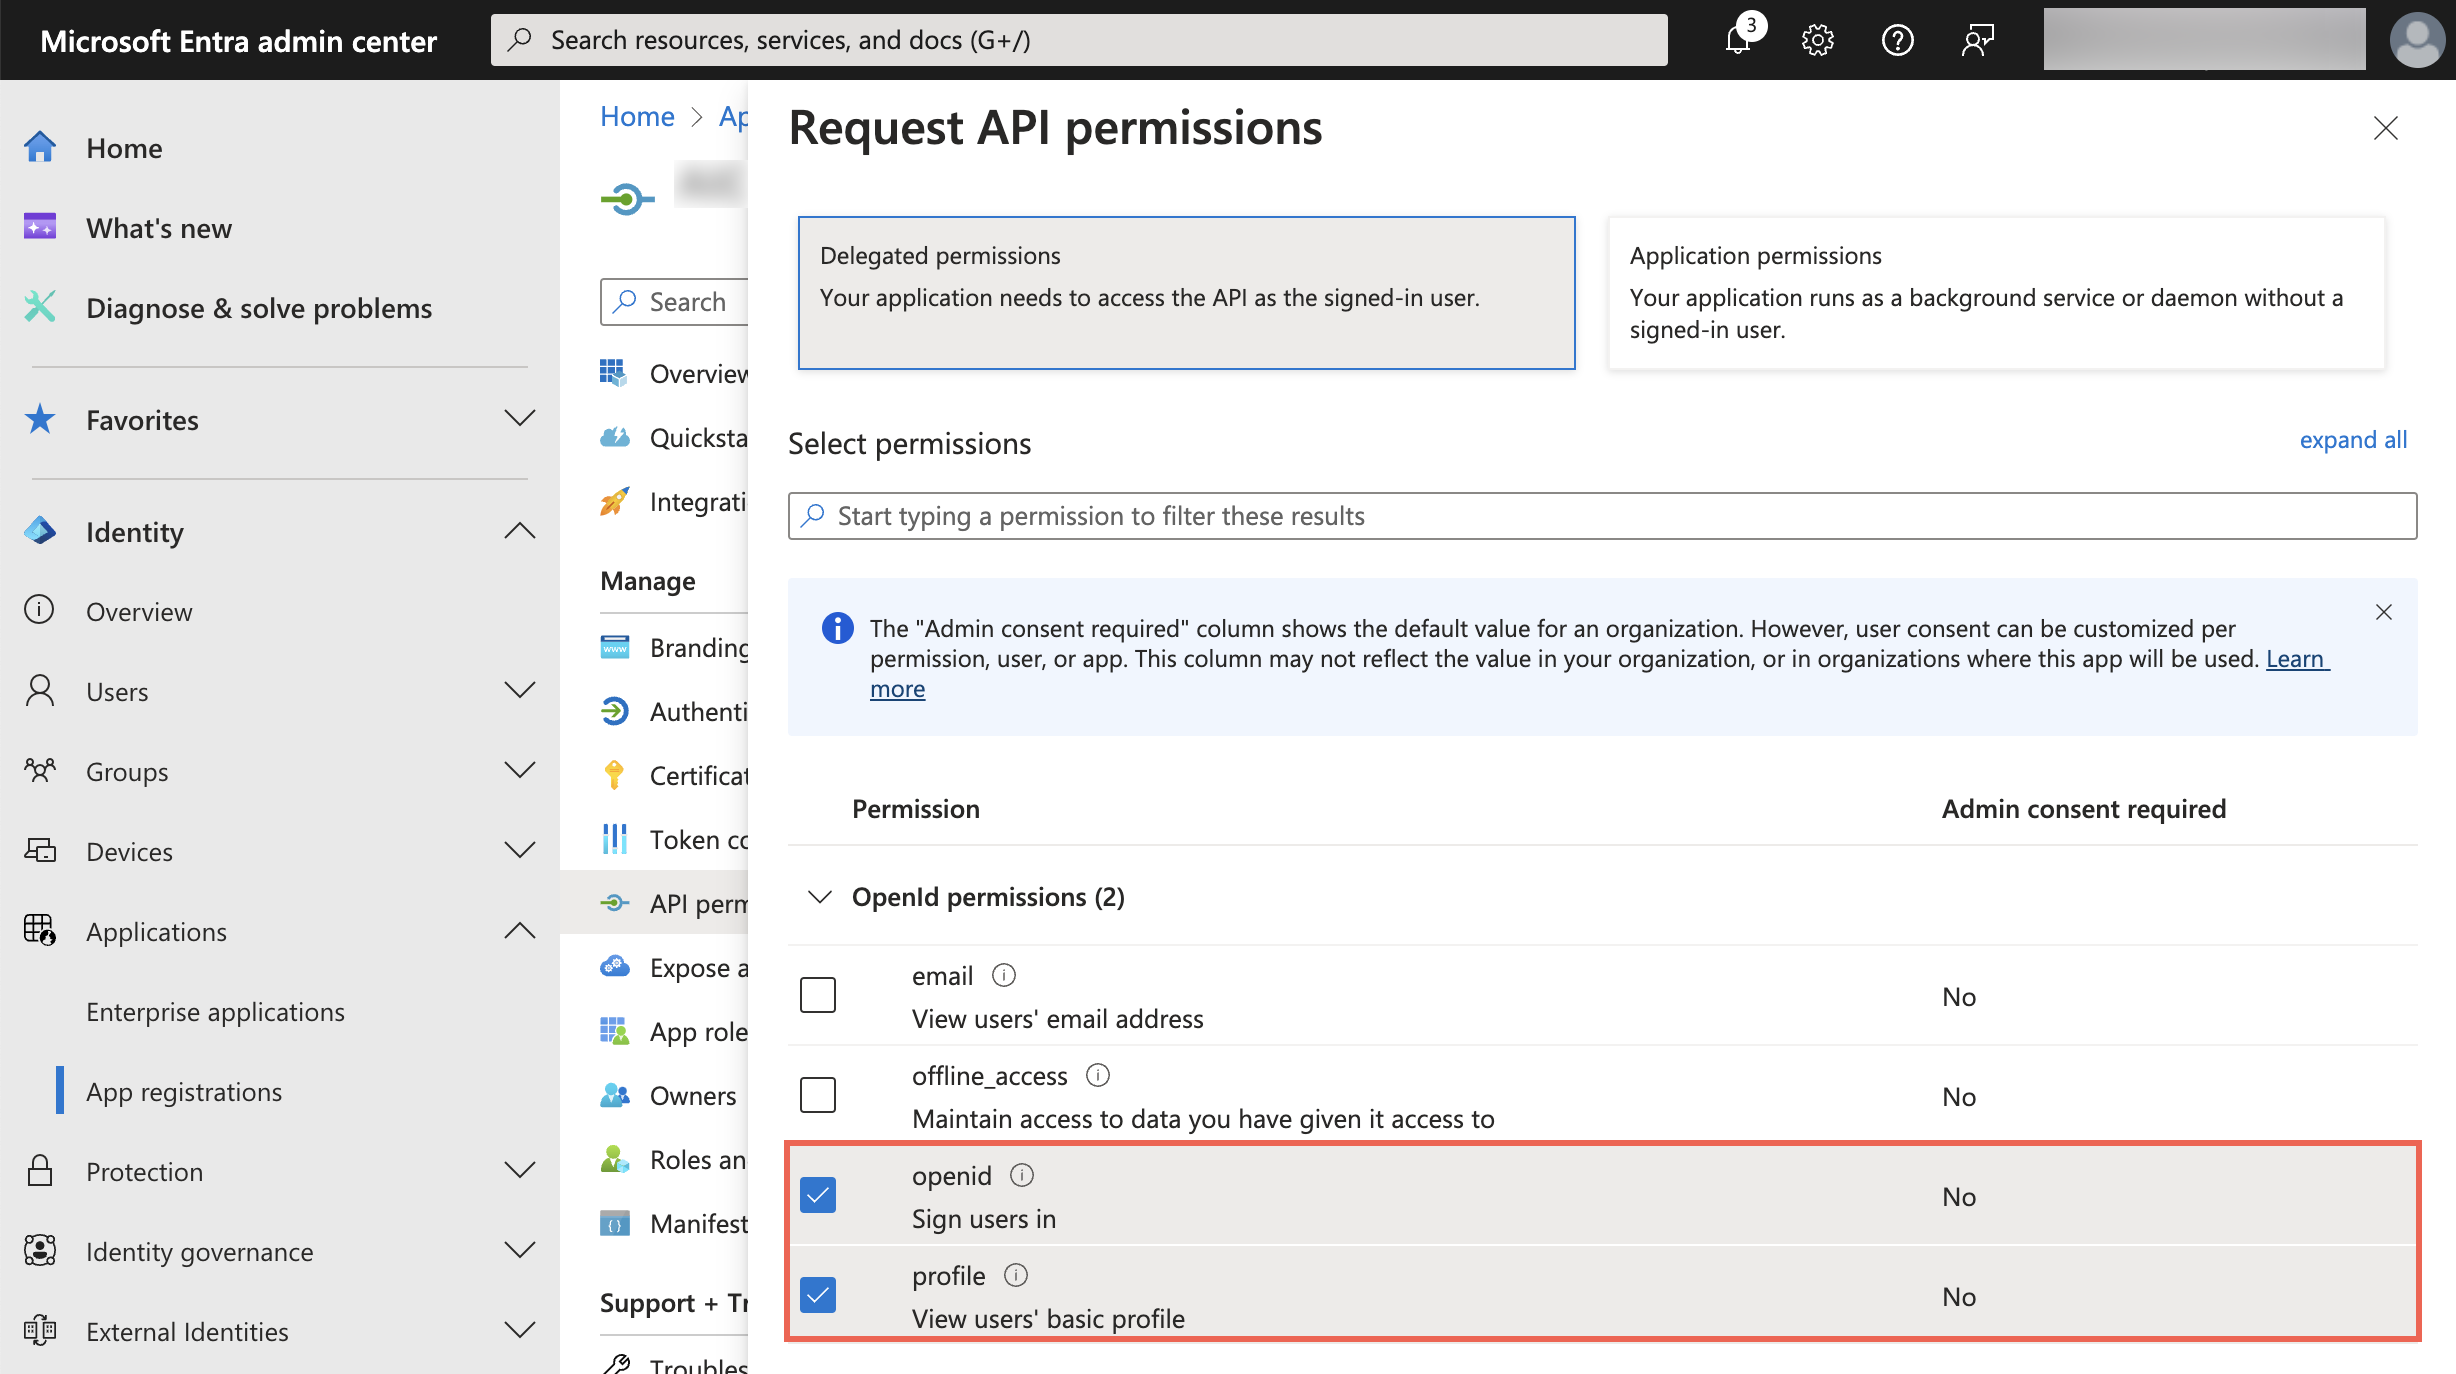Click the Expose an API gears icon
Image resolution: width=2456 pixels, height=1374 pixels.
[615, 967]
